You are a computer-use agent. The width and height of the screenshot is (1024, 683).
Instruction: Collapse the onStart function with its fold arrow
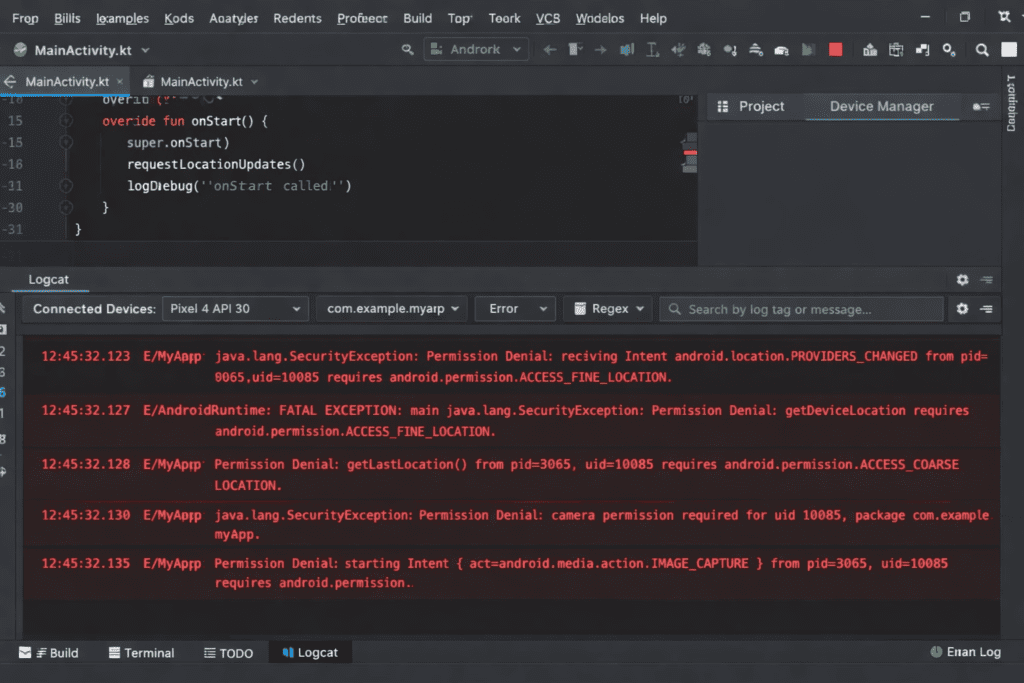[x=65, y=120]
